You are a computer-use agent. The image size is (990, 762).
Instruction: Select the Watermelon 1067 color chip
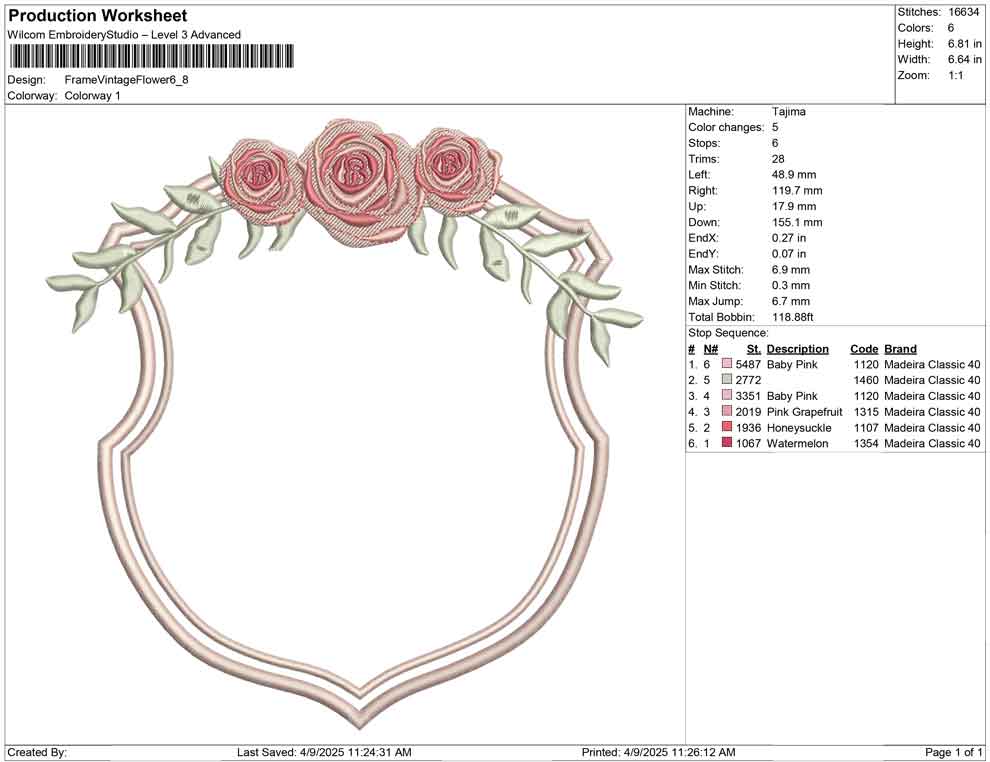pyautogui.click(x=727, y=443)
